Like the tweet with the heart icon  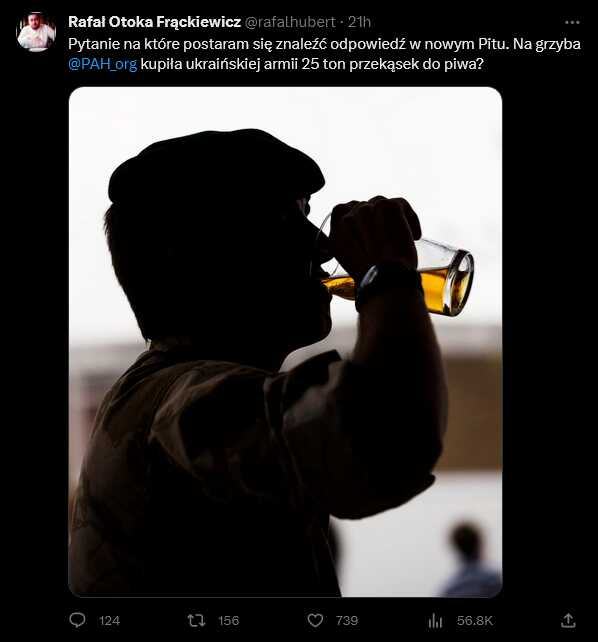315,620
